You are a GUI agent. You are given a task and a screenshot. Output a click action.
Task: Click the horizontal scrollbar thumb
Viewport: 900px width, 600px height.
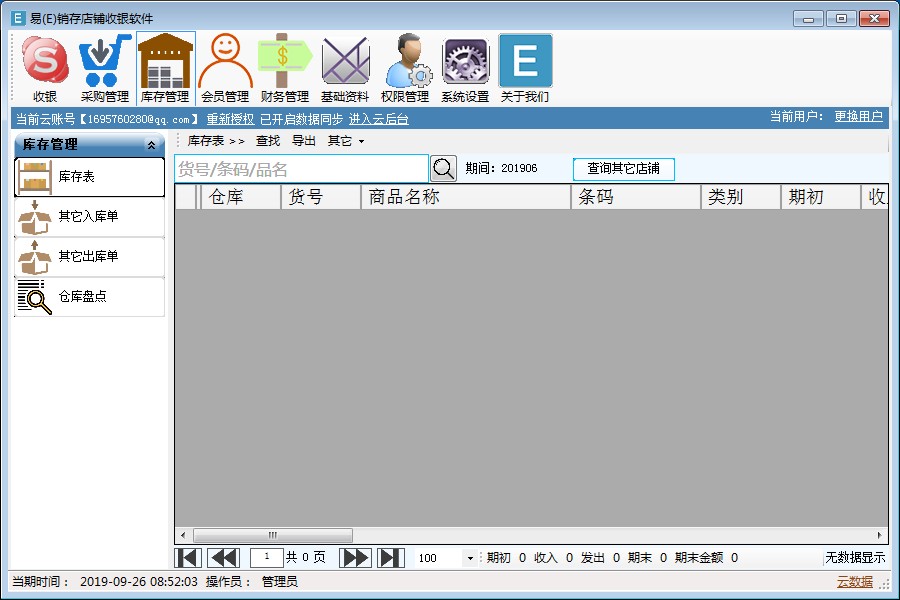click(x=272, y=535)
